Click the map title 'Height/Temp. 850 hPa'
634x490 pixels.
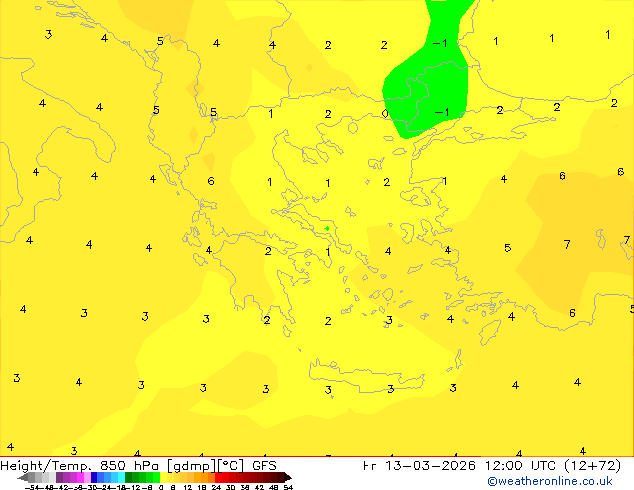point(79,466)
